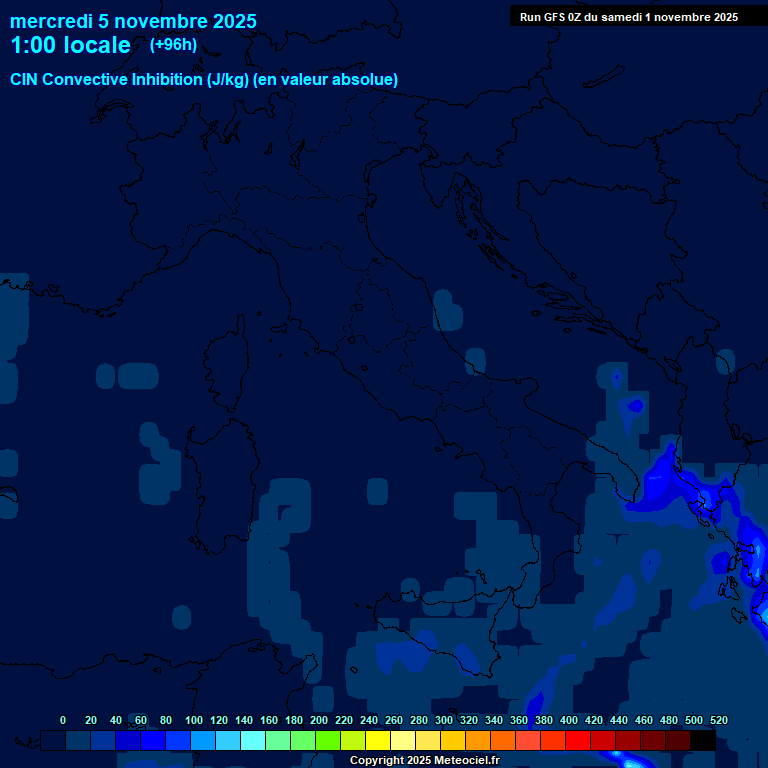Click the '100' value on the legend scale
This screenshot has width=768, height=768.
pyautogui.click(x=194, y=720)
